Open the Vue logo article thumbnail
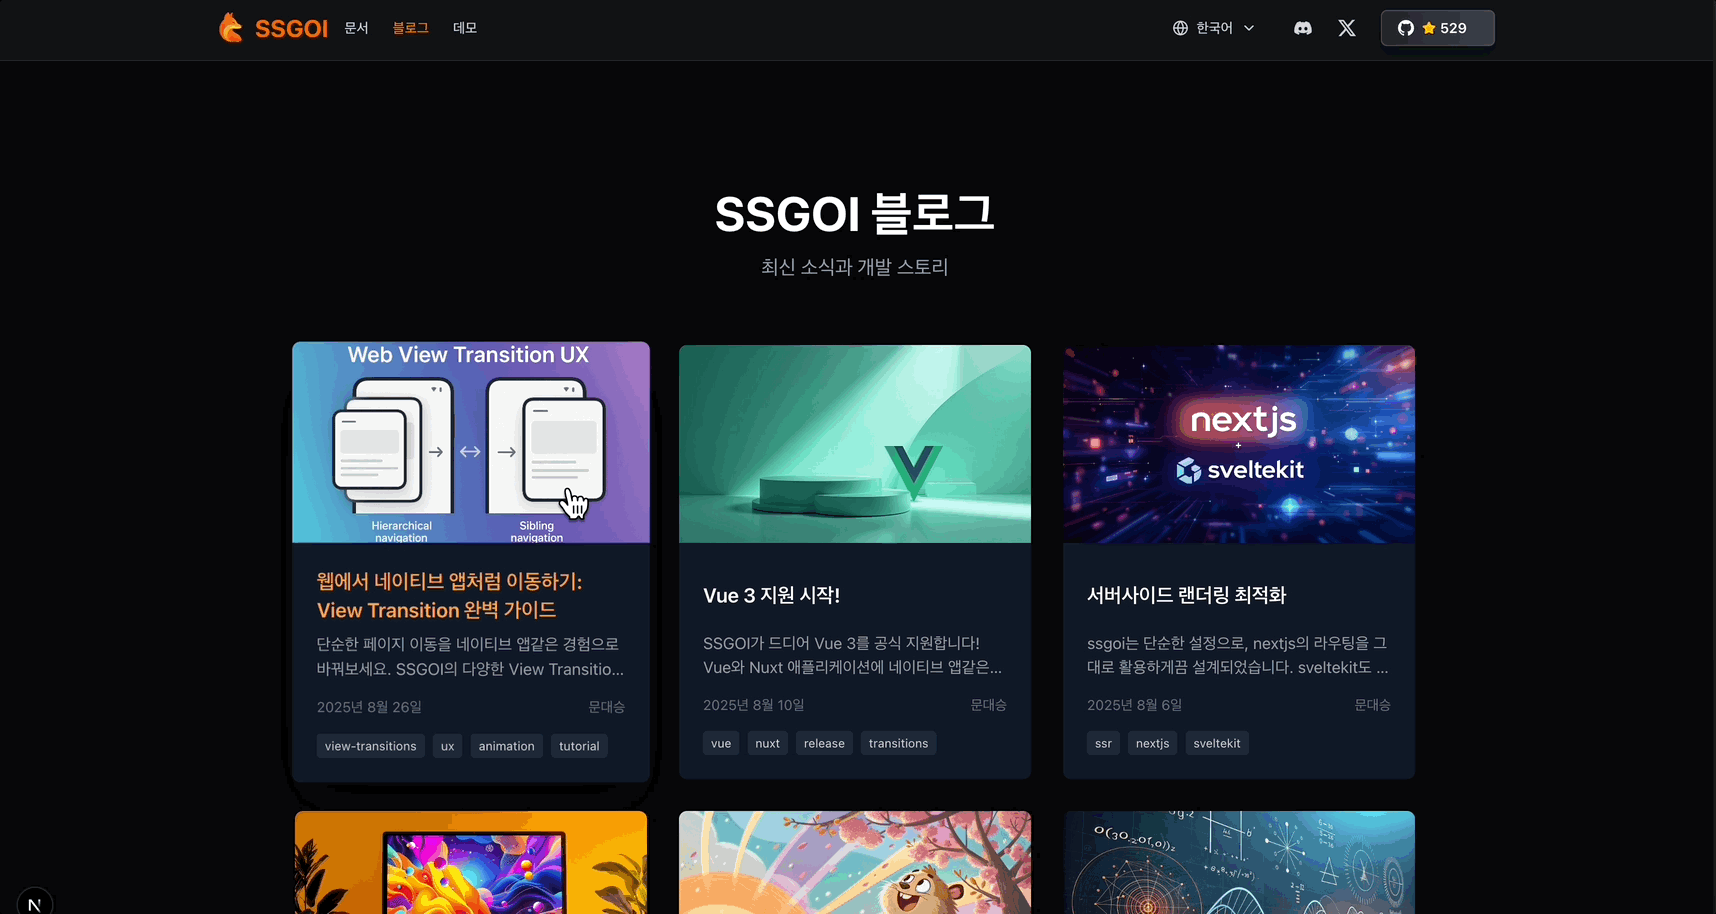The image size is (1716, 914). tap(855, 444)
